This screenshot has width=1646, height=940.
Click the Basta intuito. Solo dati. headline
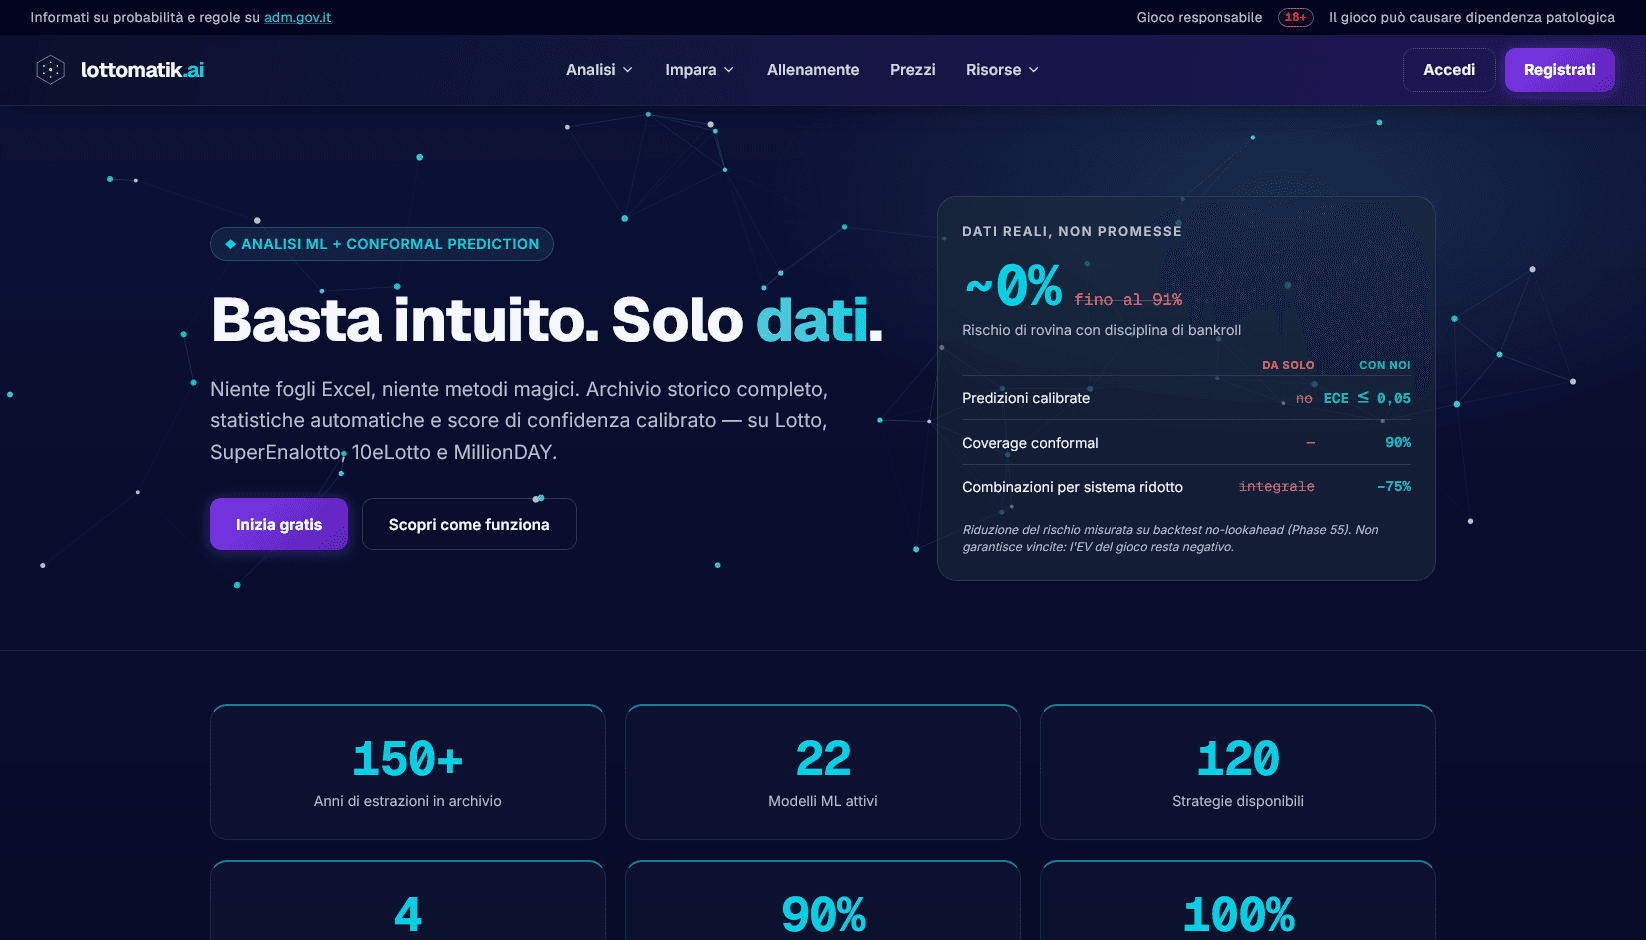tap(547, 320)
